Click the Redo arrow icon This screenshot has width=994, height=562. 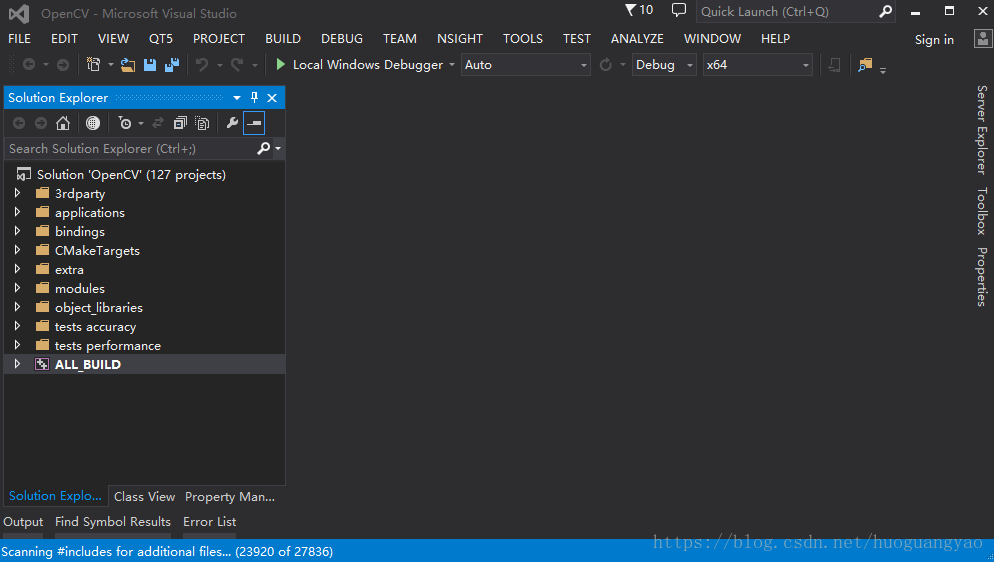tap(237, 65)
